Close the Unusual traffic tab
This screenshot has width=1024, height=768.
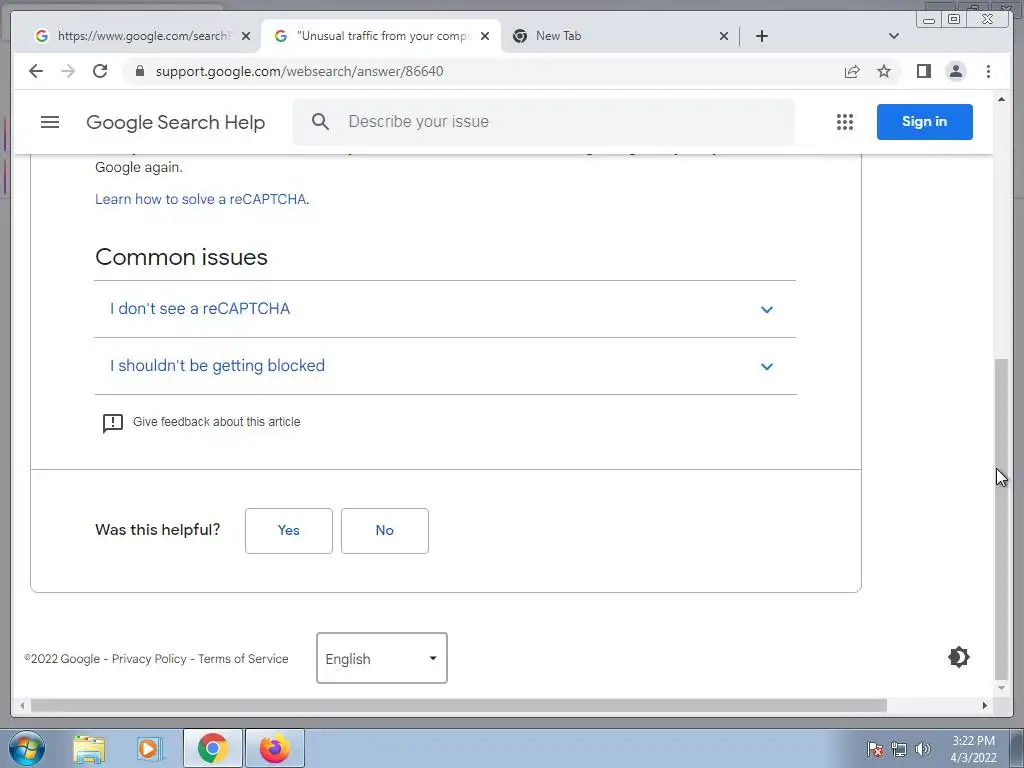pos(485,36)
